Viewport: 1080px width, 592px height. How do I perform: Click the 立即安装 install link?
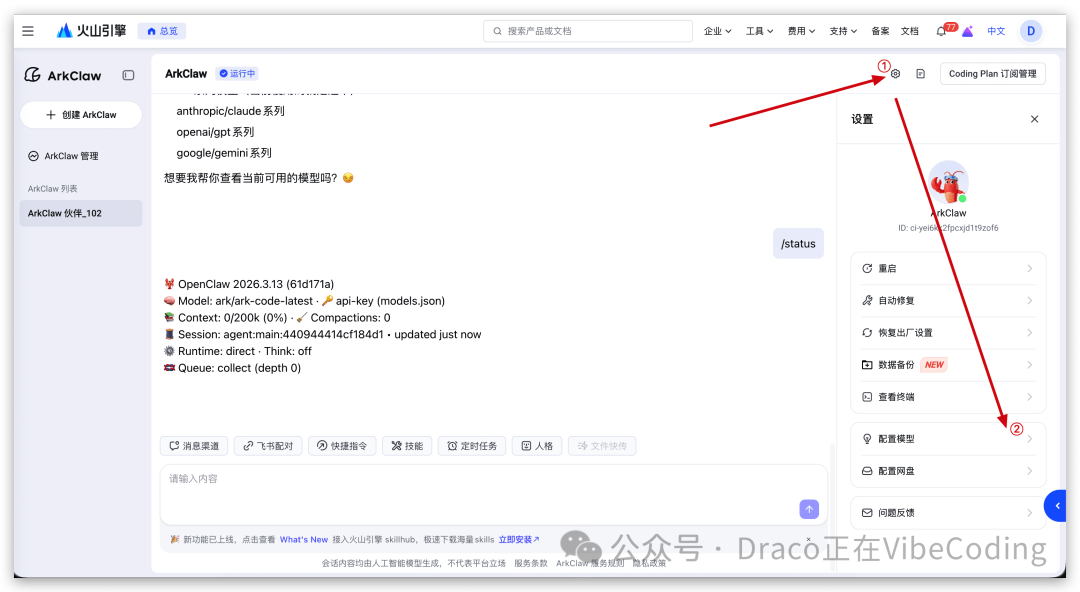click(518, 539)
